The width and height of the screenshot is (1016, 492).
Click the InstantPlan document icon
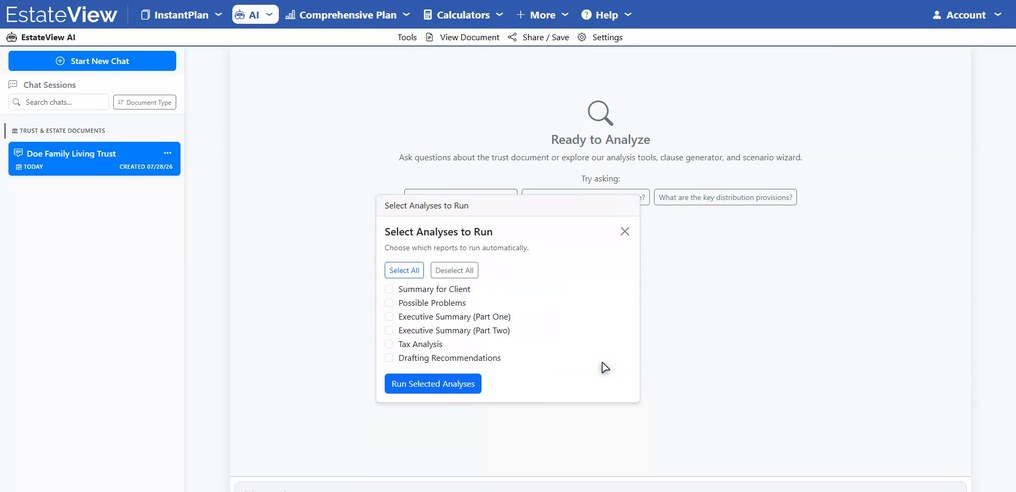145,15
